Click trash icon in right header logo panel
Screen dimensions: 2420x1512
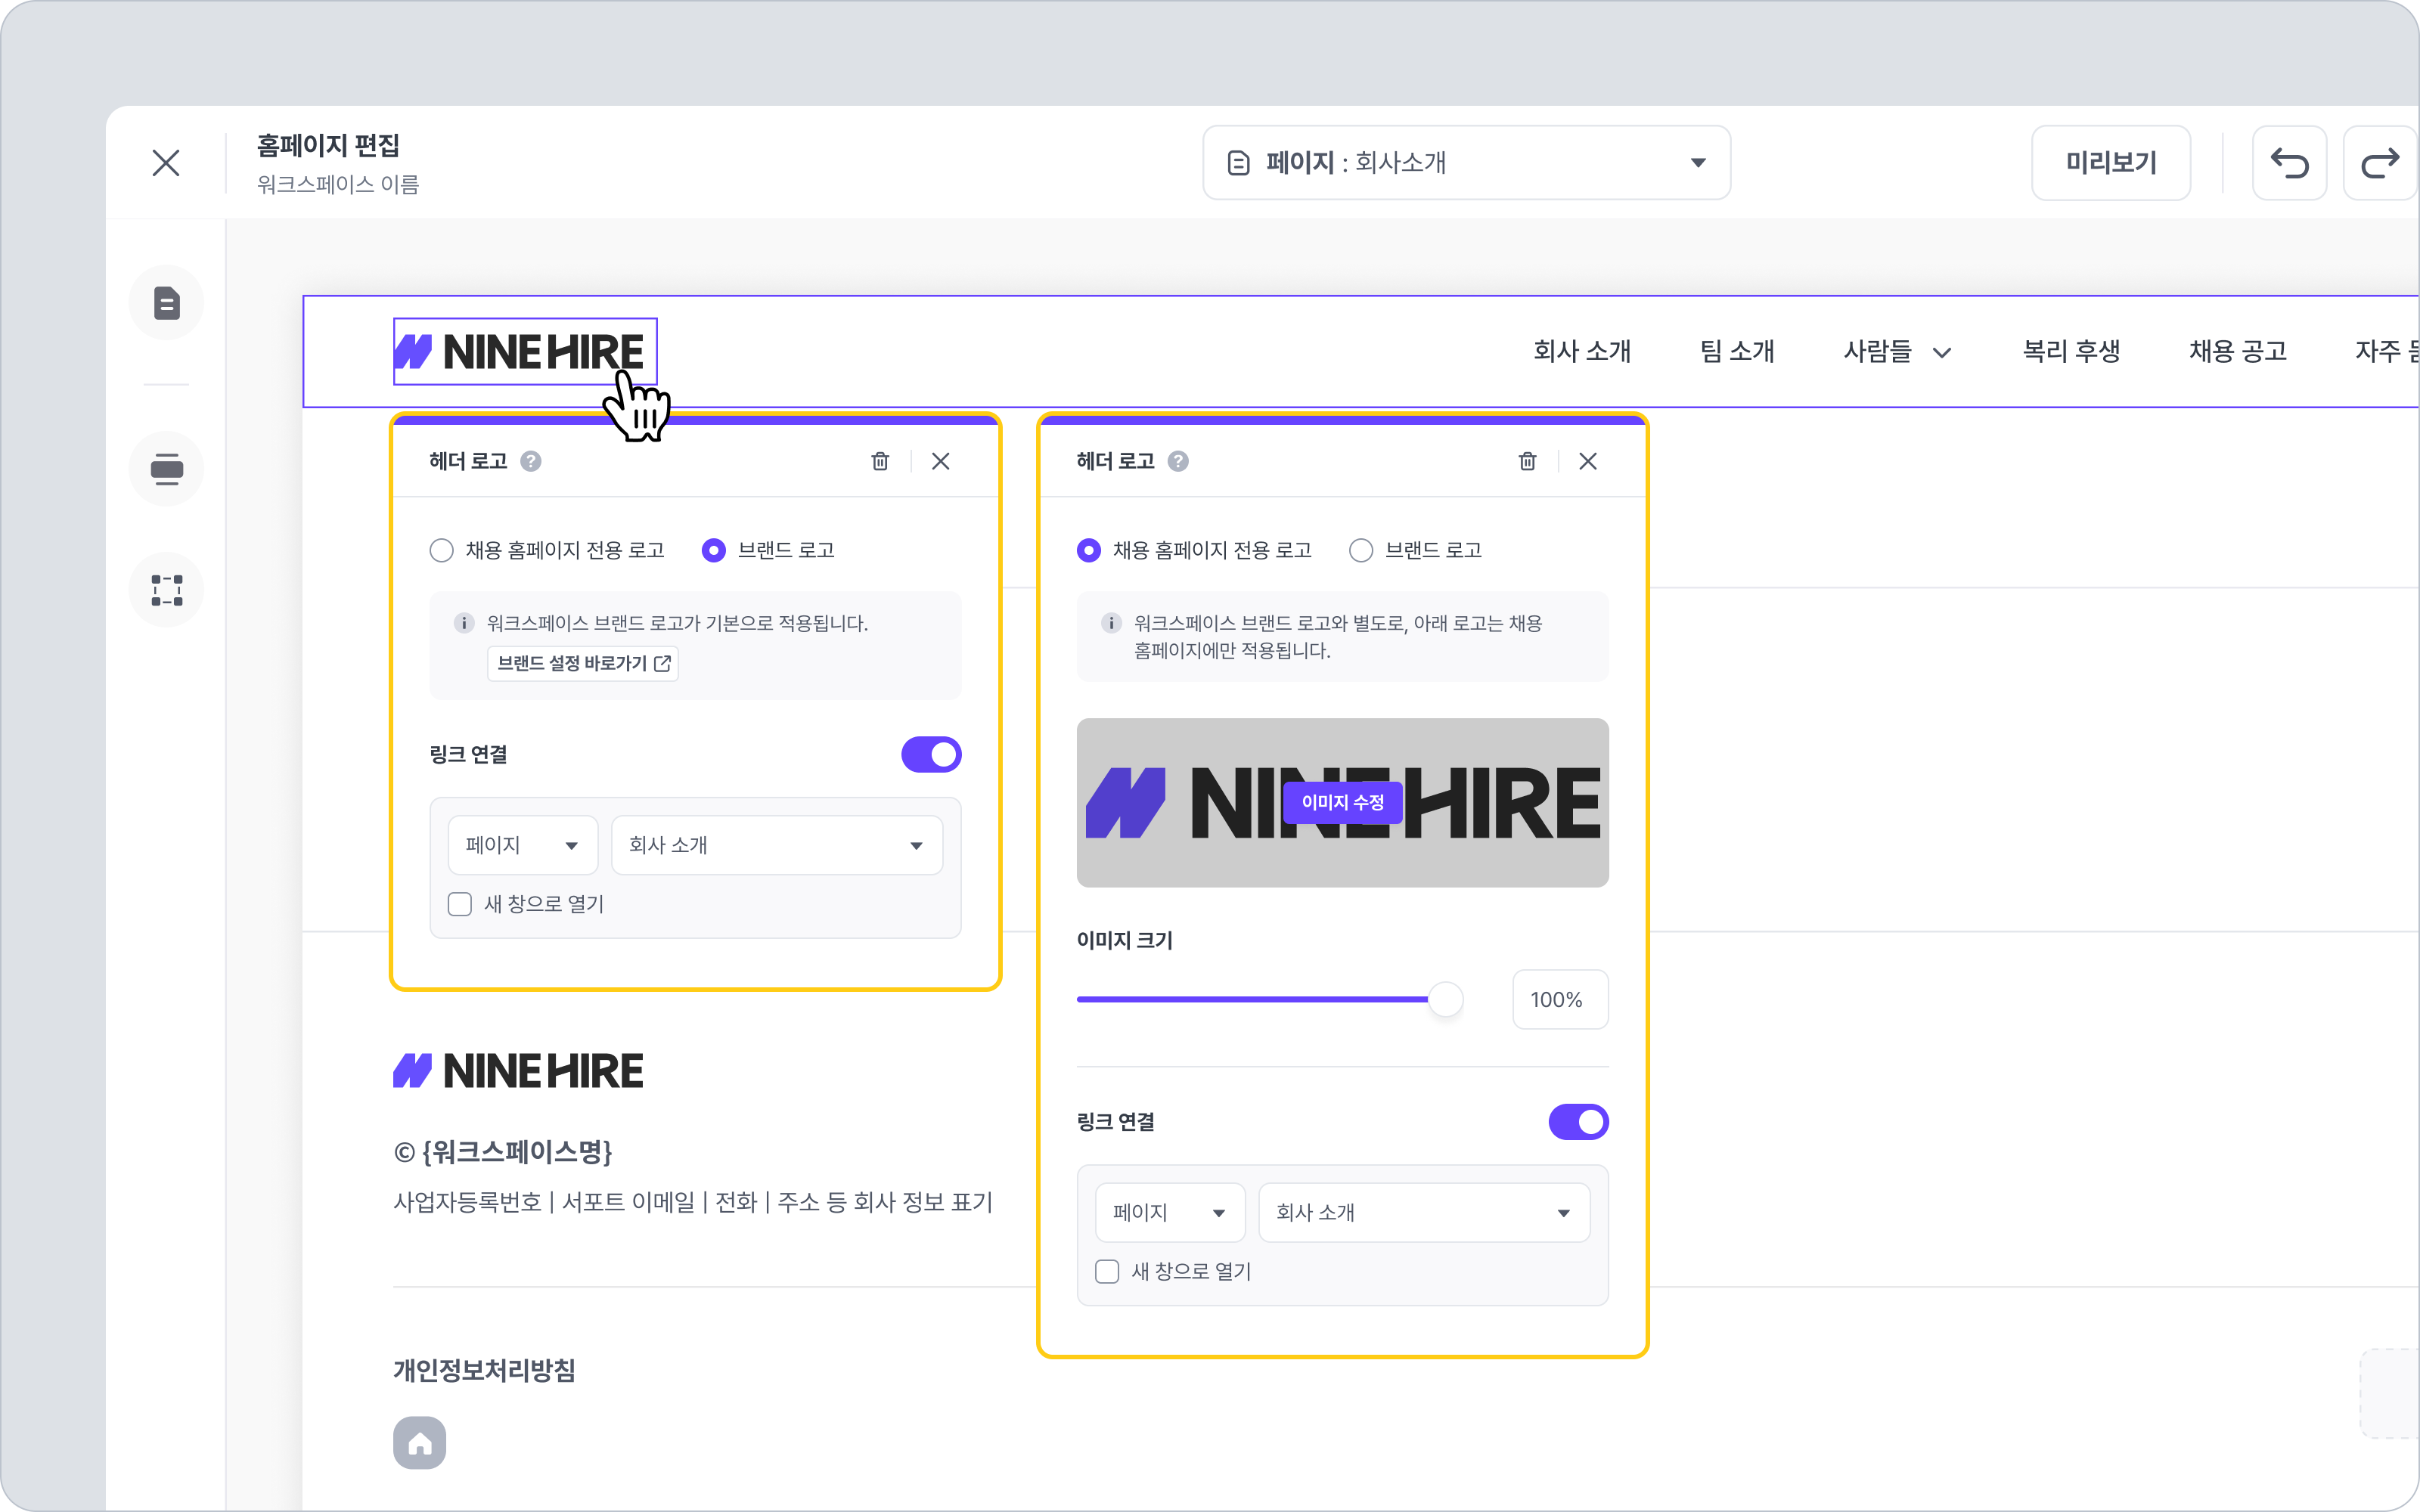pyautogui.click(x=1527, y=461)
